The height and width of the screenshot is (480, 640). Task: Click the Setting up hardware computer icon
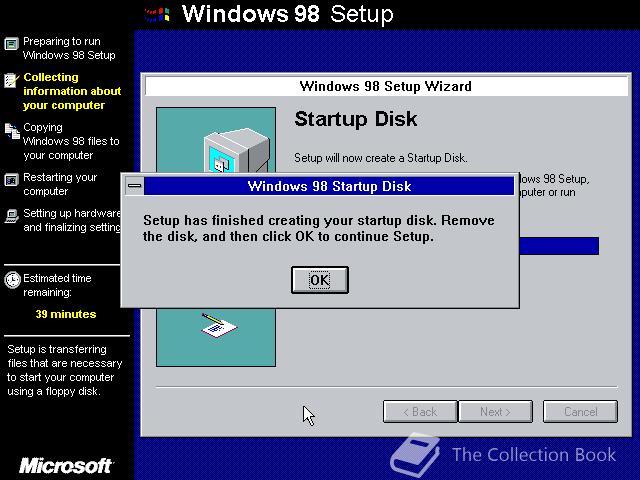11,216
